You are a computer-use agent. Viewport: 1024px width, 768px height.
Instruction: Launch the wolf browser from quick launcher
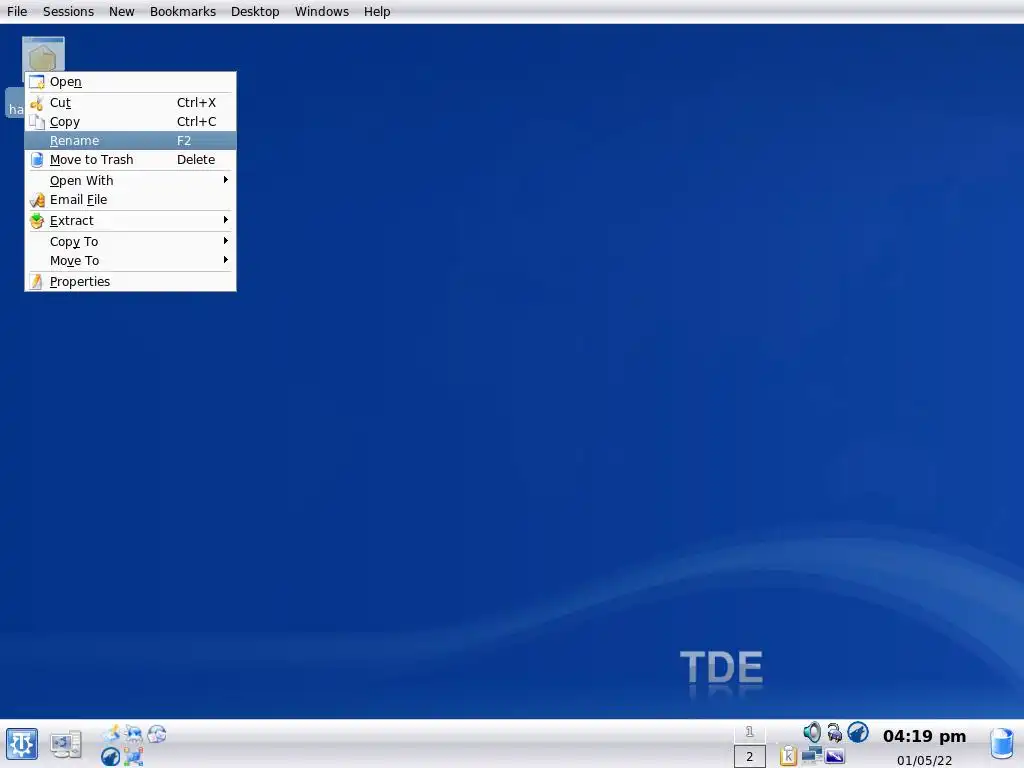click(110, 756)
